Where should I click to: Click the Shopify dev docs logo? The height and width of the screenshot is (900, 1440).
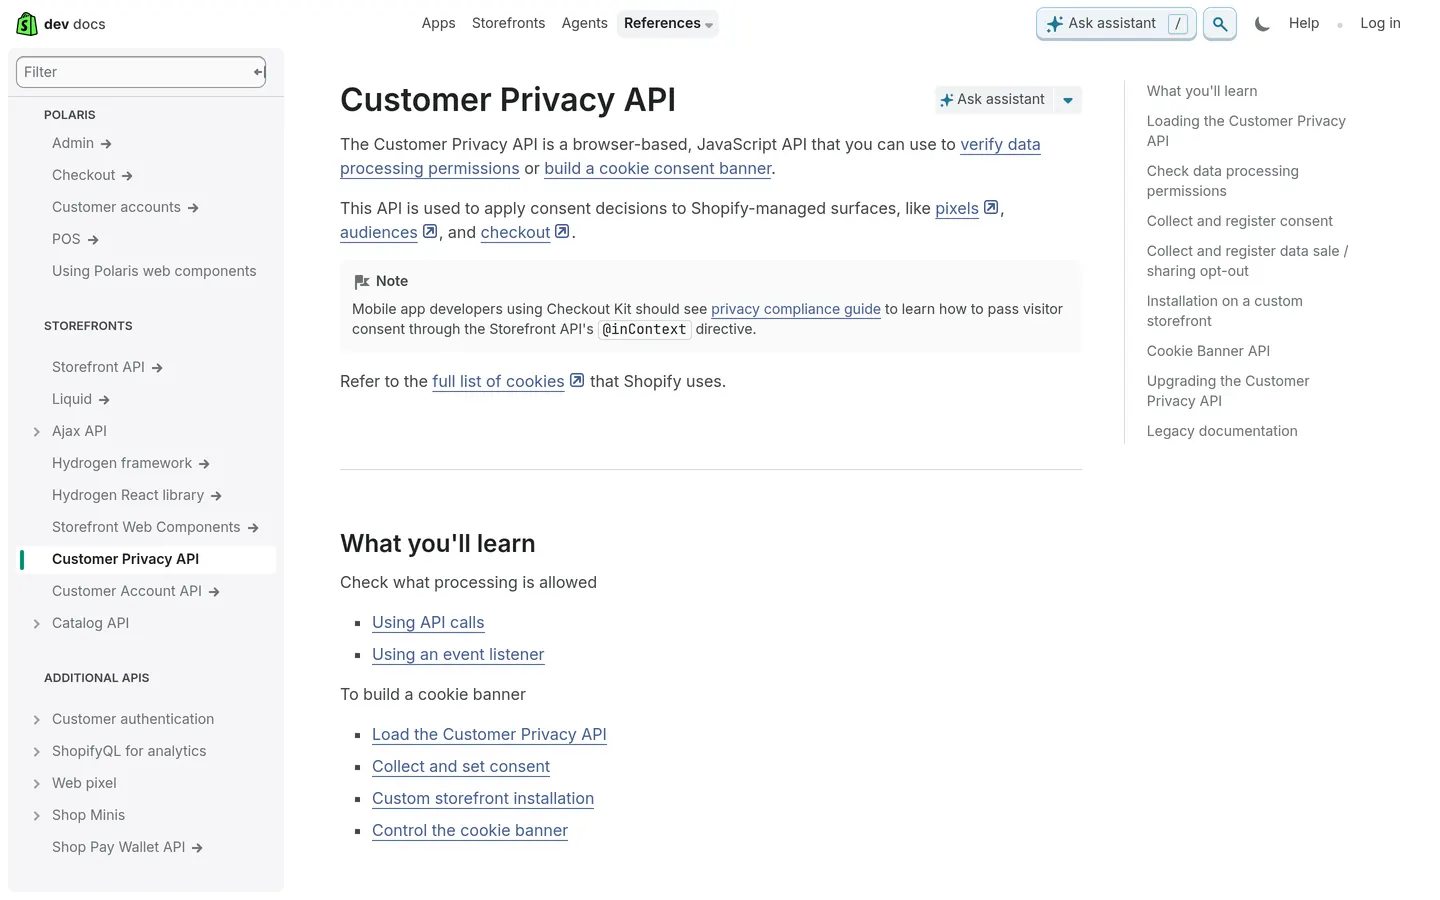pyautogui.click(x=59, y=23)
